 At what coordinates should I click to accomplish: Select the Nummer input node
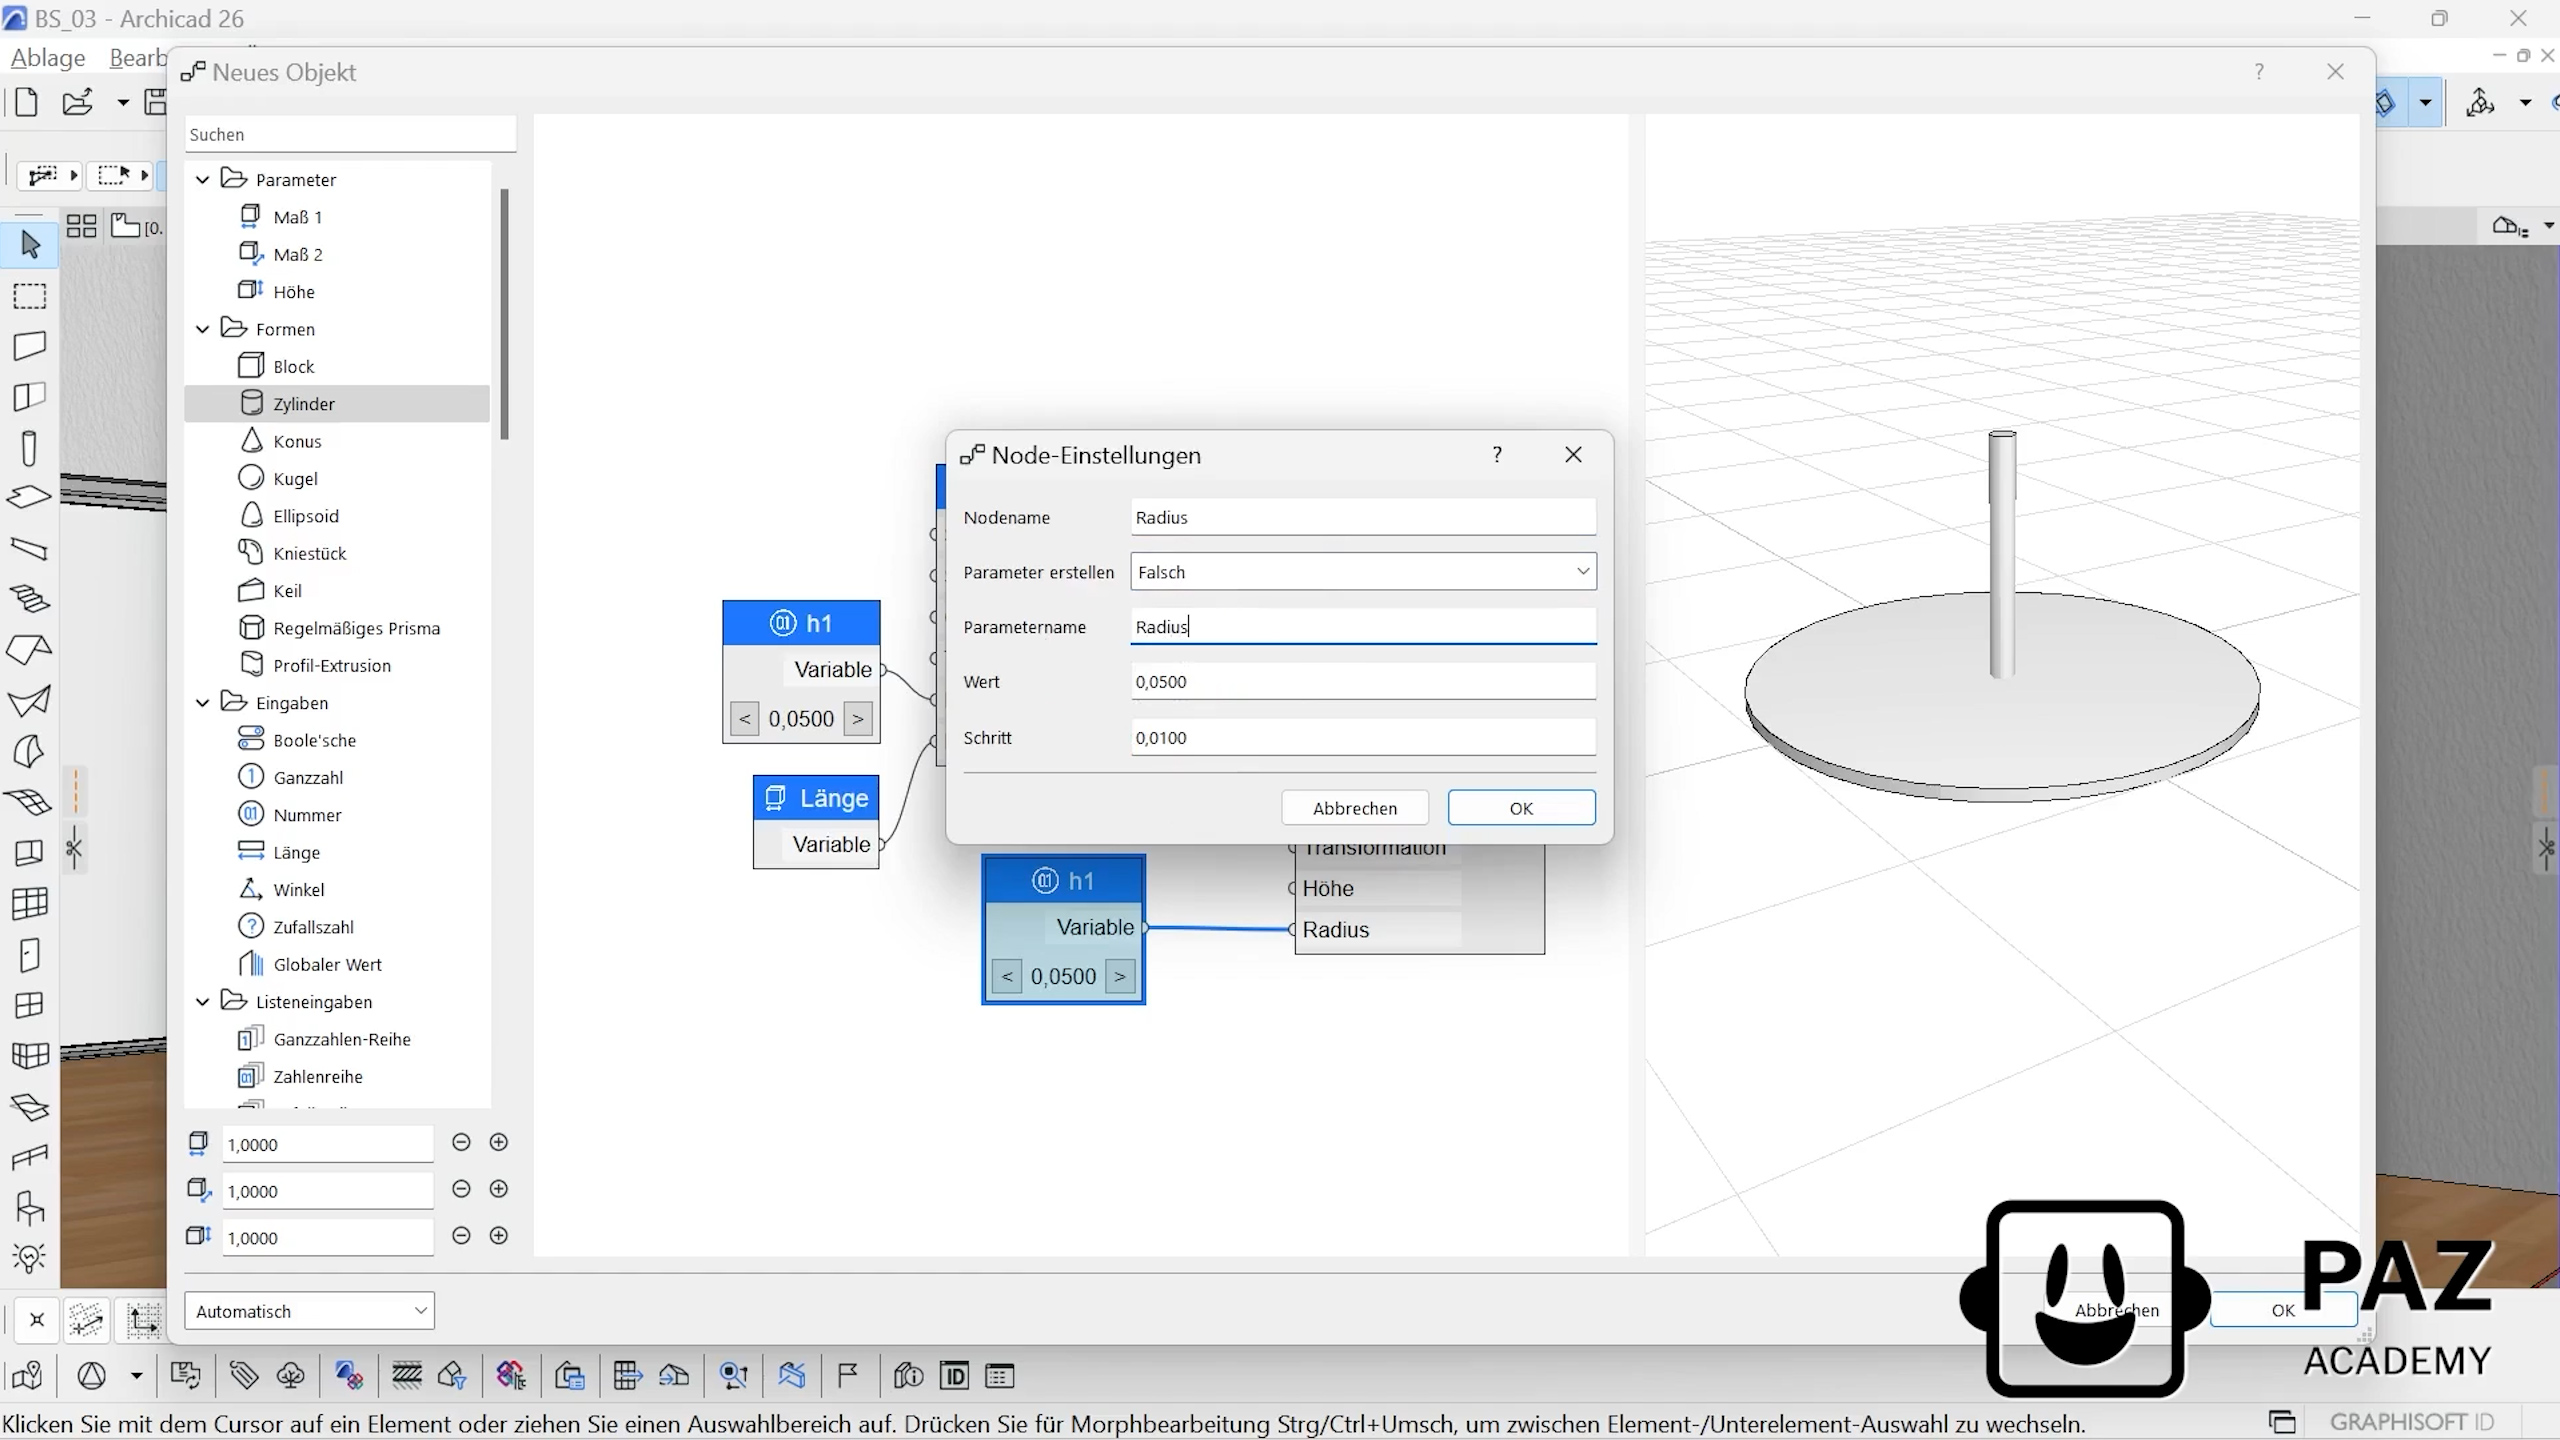[x=307, y=815]
